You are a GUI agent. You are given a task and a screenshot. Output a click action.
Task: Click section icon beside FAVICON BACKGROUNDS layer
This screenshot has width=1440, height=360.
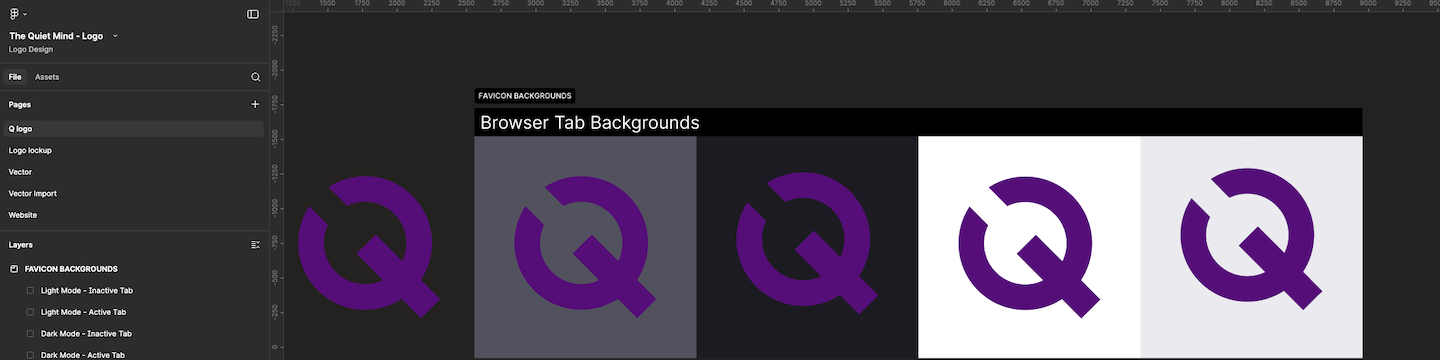coord(14,269)
